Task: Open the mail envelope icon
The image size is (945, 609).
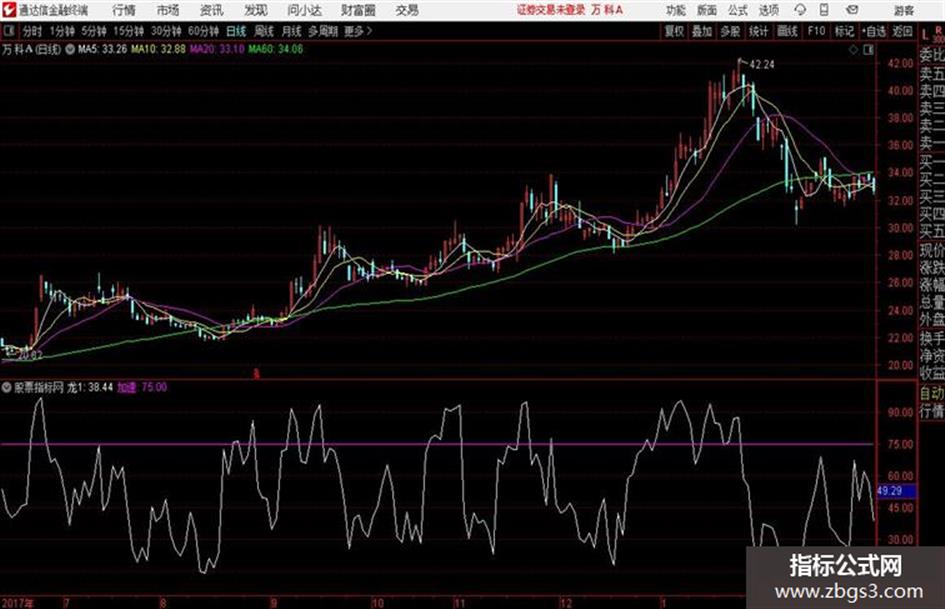Action: click(x=852, y=10)
